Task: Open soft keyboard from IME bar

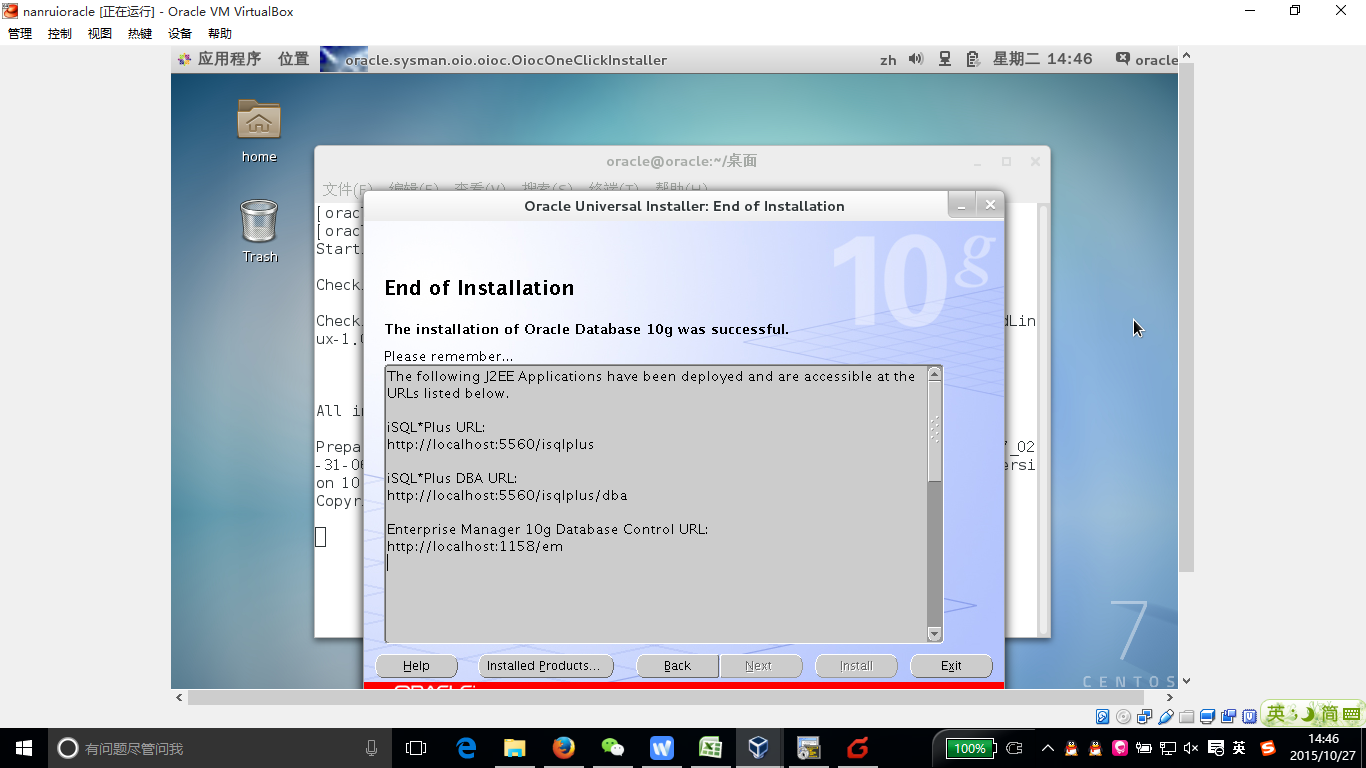Action: coord(1351,714)
